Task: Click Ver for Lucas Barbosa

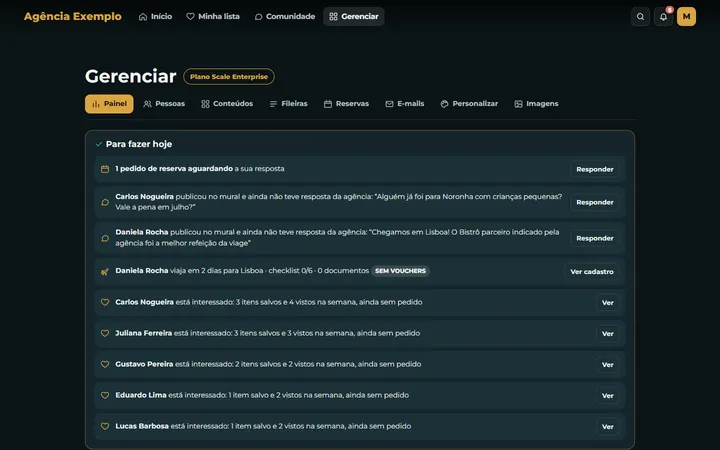Action: [608, 427]
